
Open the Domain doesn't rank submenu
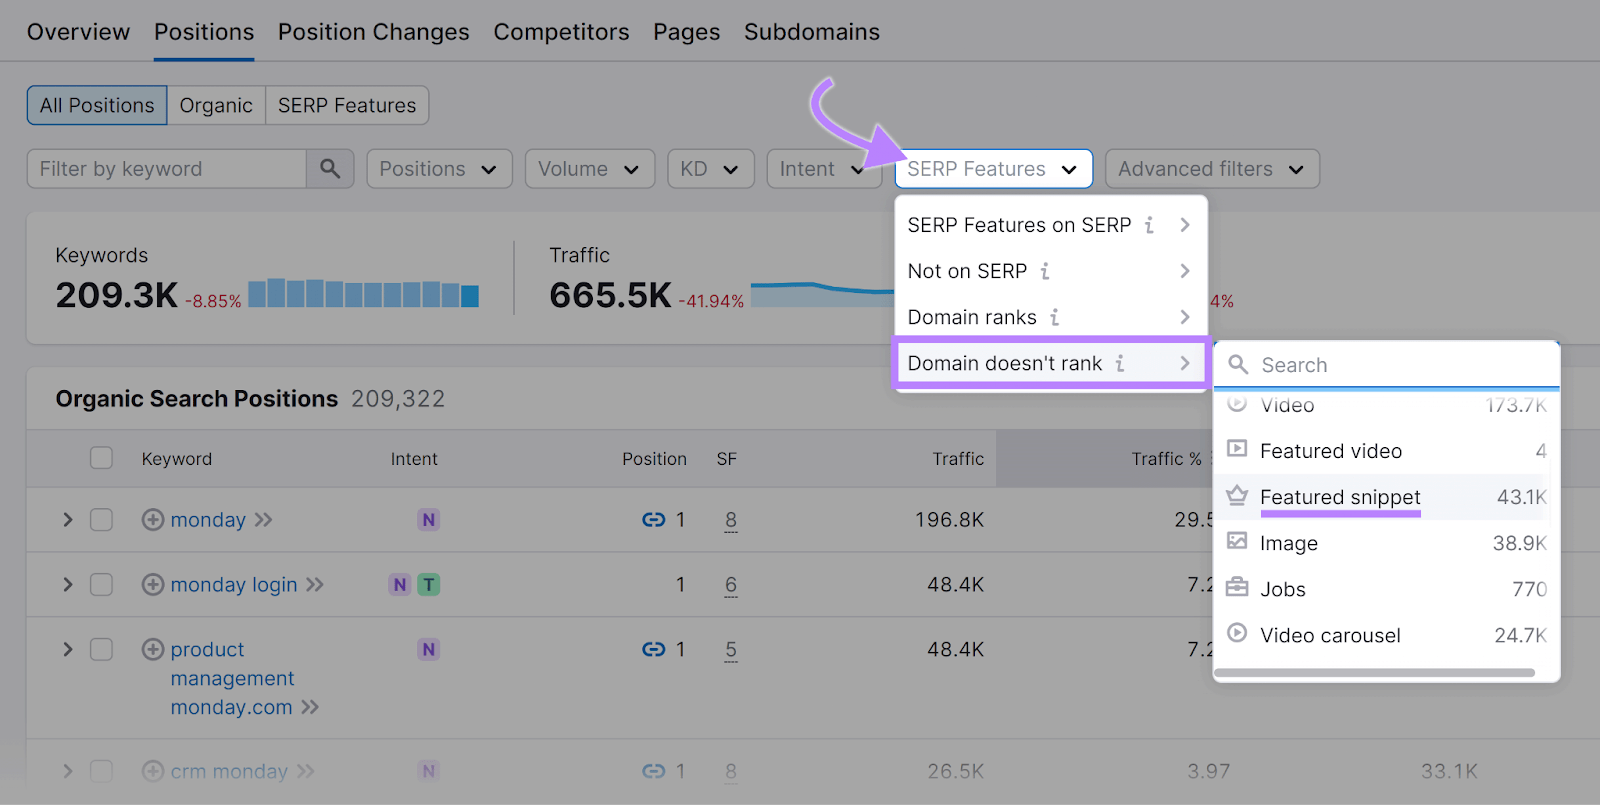[1048, 363]
